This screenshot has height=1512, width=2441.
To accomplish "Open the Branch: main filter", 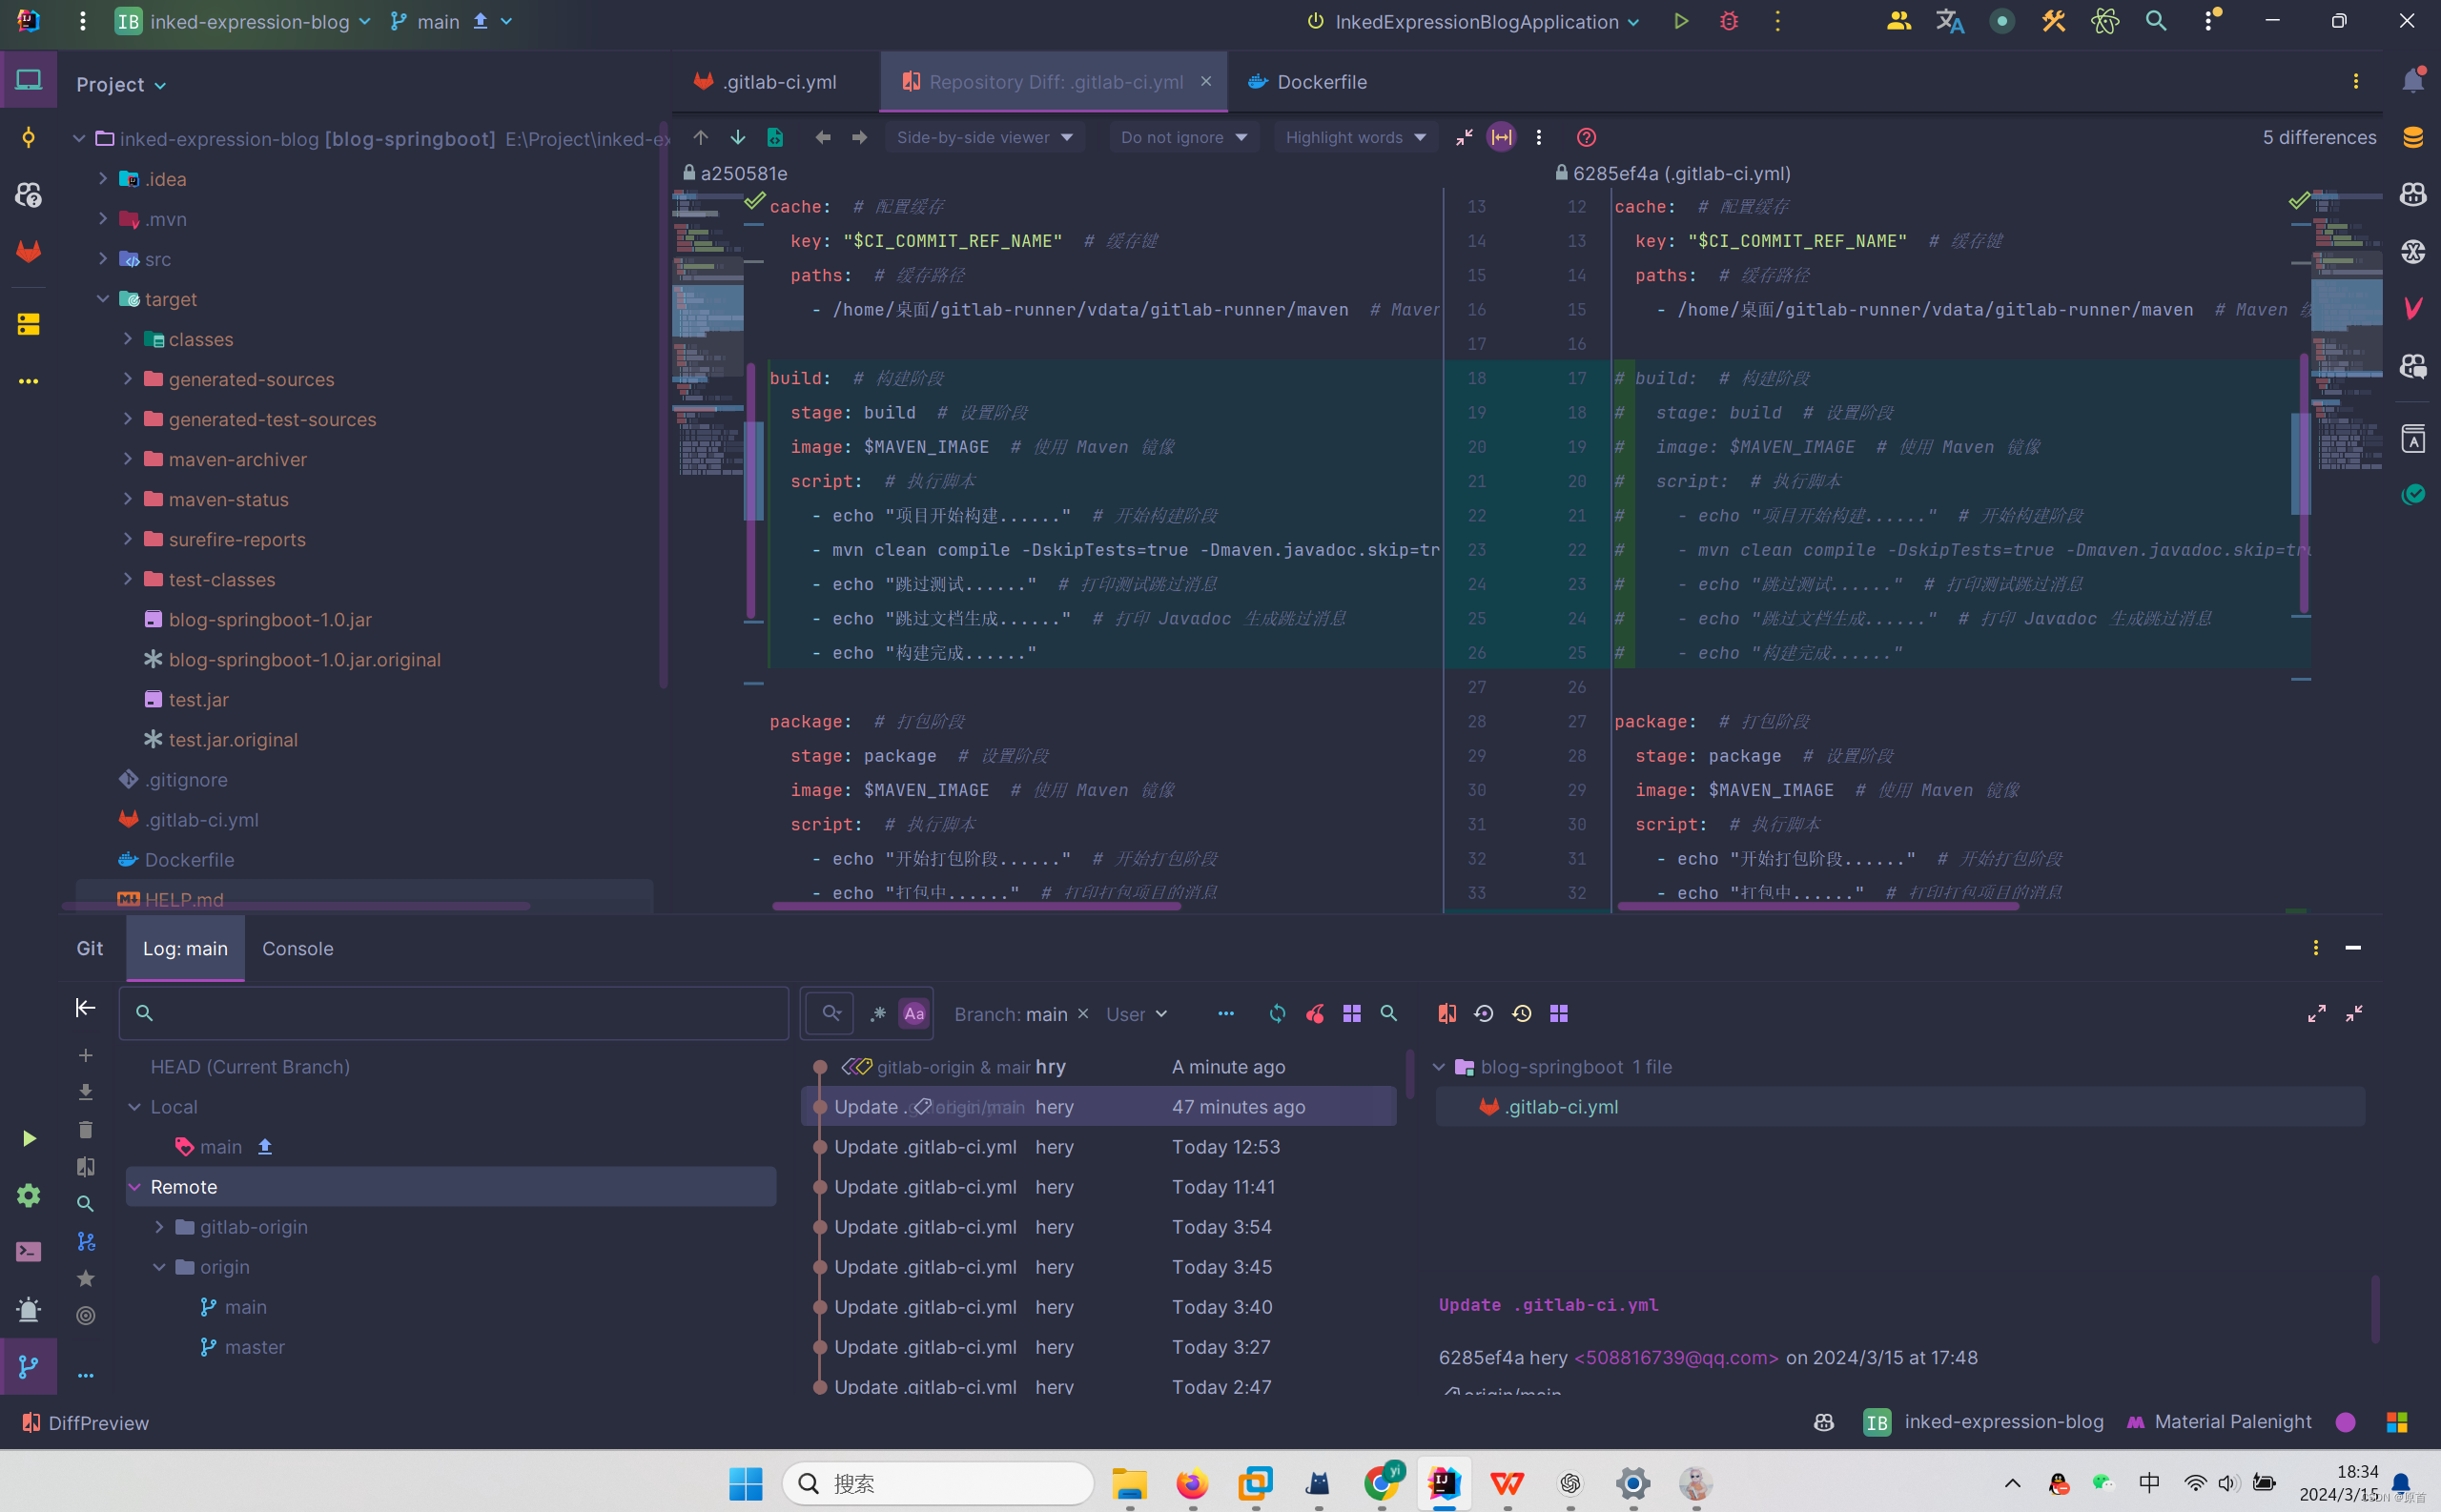I will tap(1009, 1013).
